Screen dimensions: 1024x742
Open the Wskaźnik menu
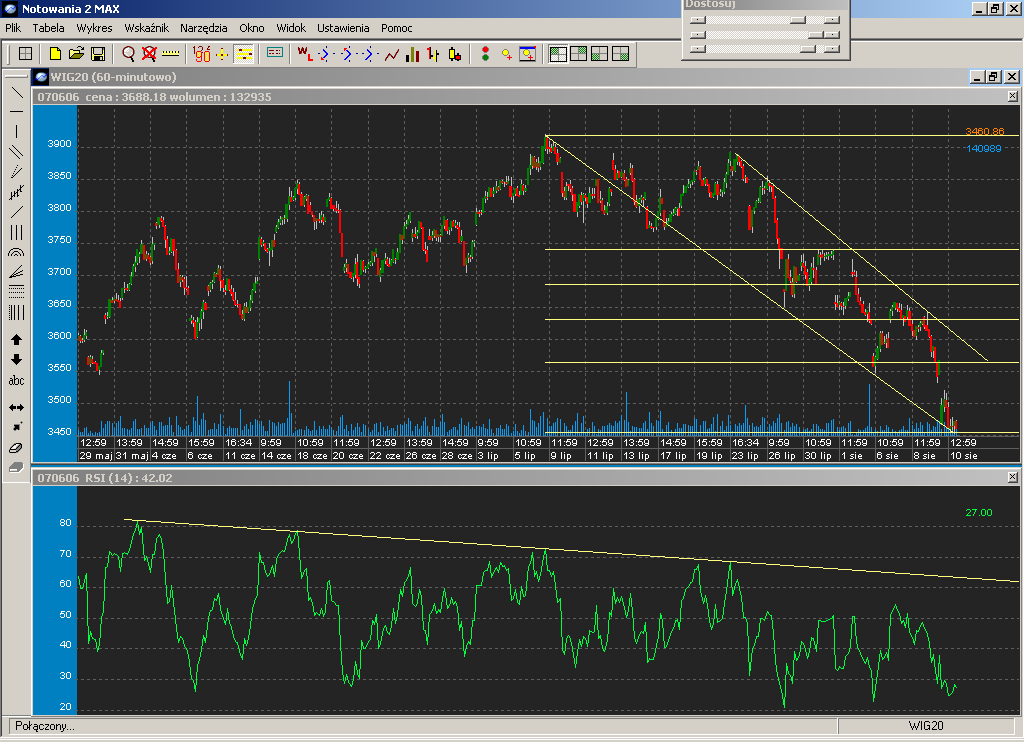[x=146, y=28]
